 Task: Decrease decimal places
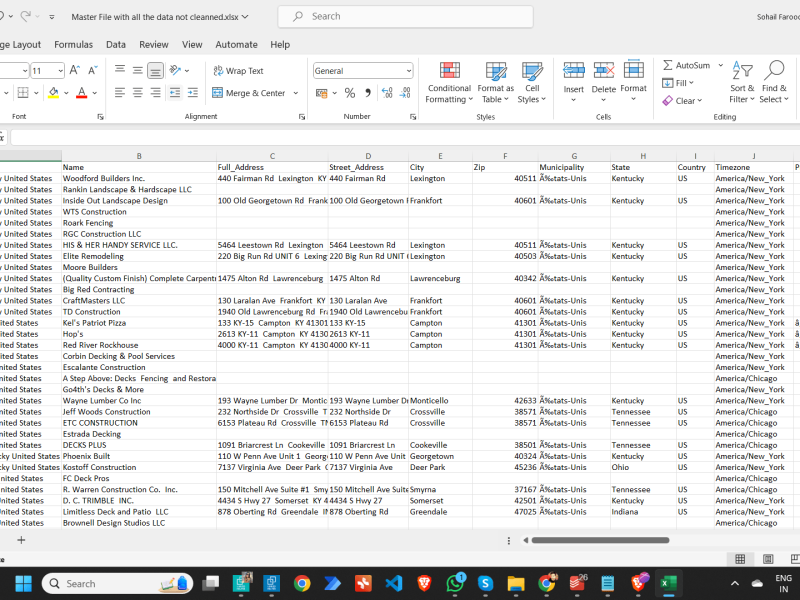(405, 93)
